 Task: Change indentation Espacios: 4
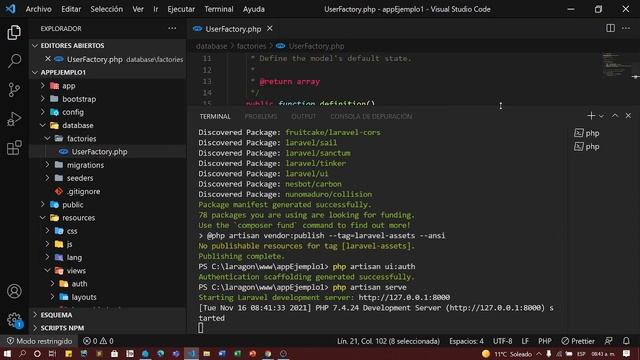click(x=466, y=341)
